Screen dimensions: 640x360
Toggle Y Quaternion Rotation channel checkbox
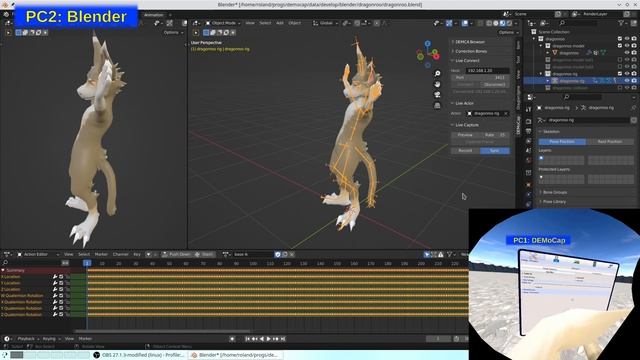coord(61,308)
